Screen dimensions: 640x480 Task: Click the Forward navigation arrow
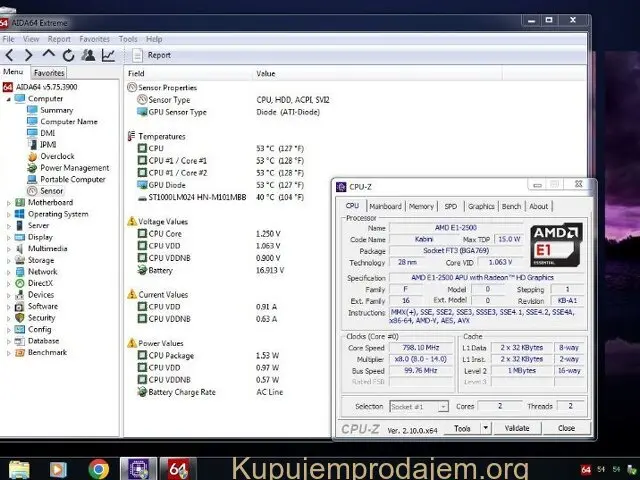(28, 55)
